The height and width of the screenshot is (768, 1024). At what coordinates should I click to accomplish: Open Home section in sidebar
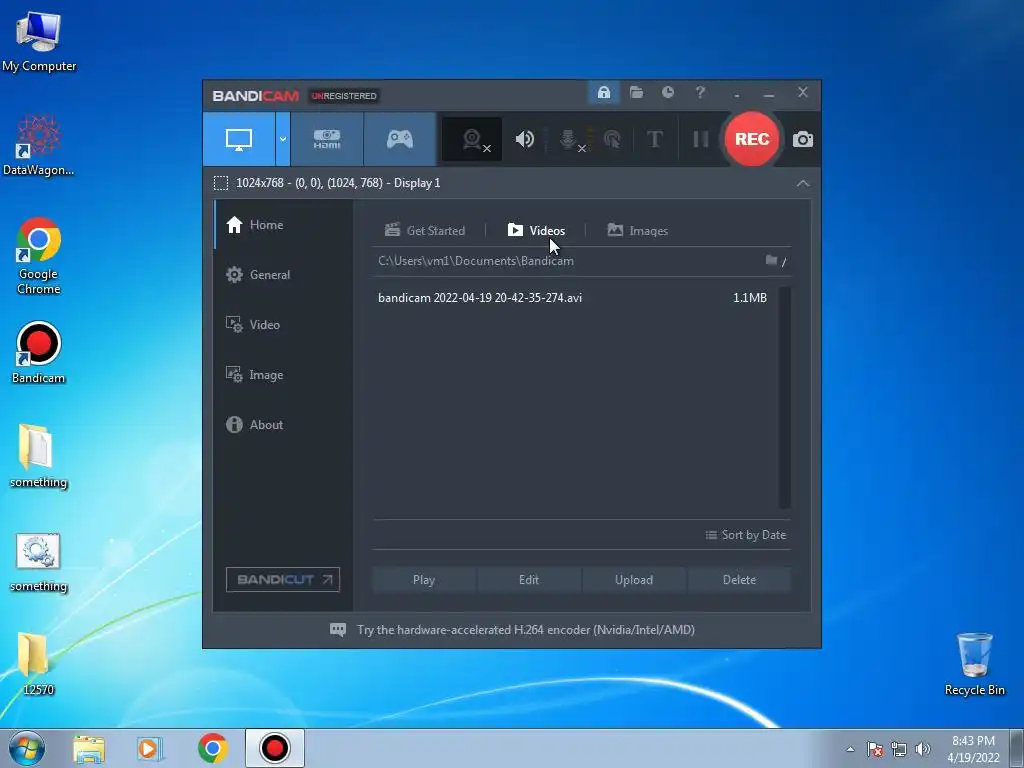click(283, 225)
